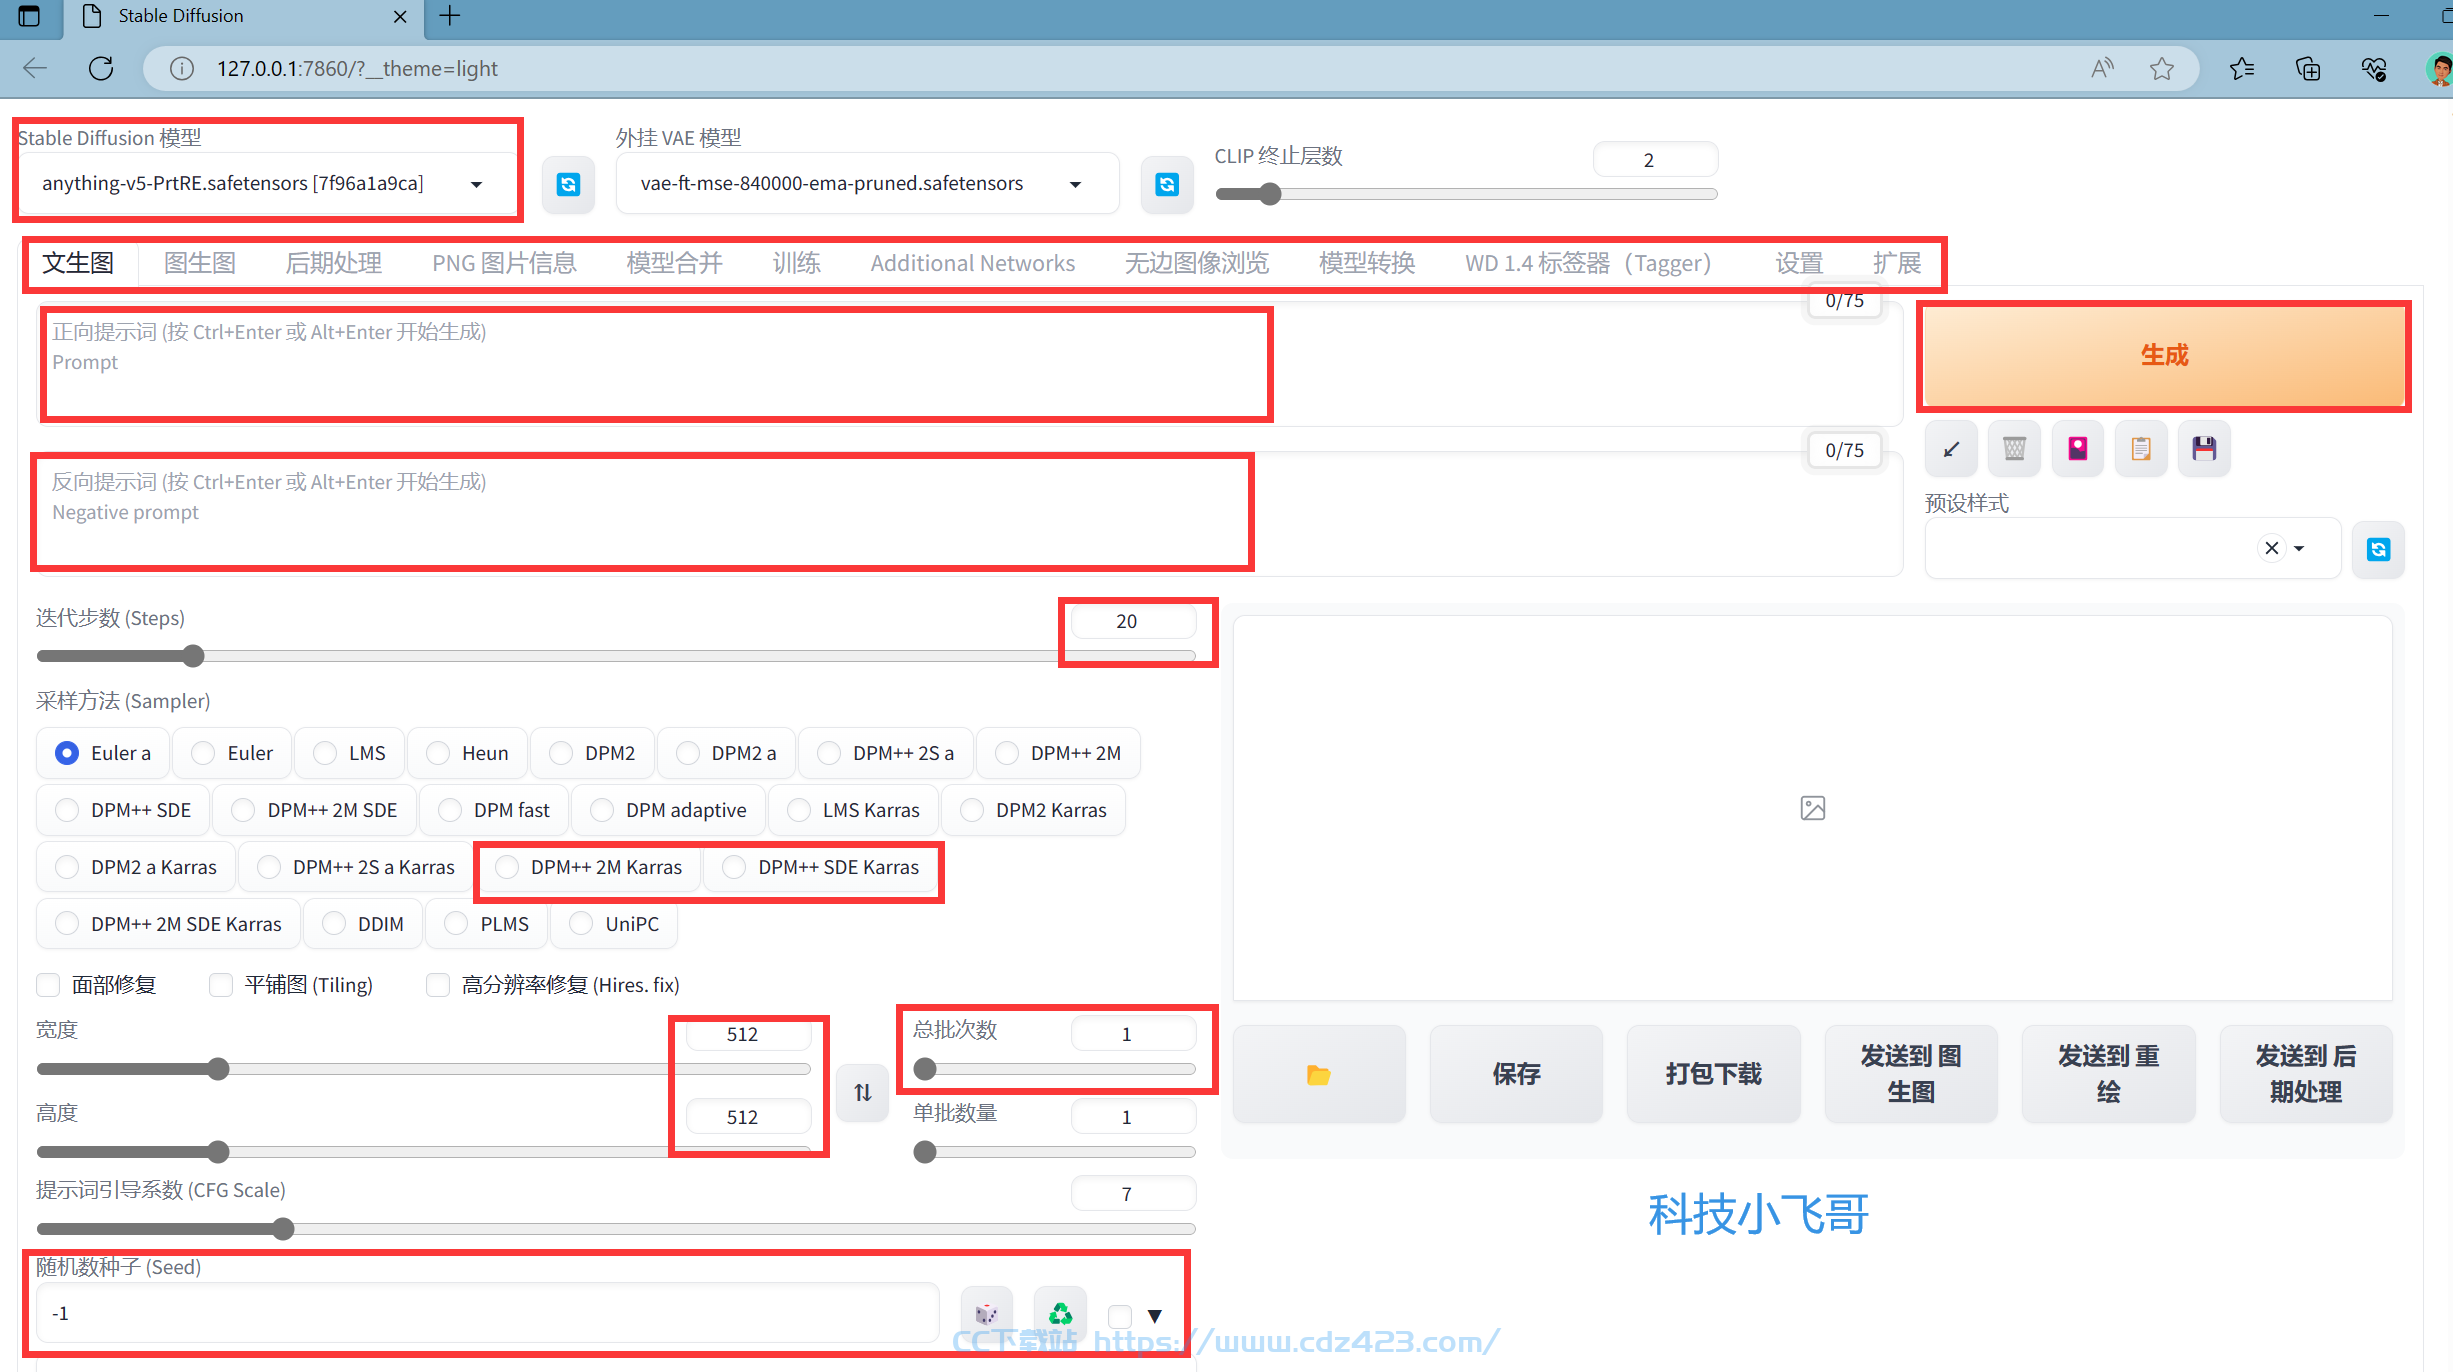This screenshot has height=1372, width=2453.
Task: Click the orange 生成 button
Action: pos(2164,356)
